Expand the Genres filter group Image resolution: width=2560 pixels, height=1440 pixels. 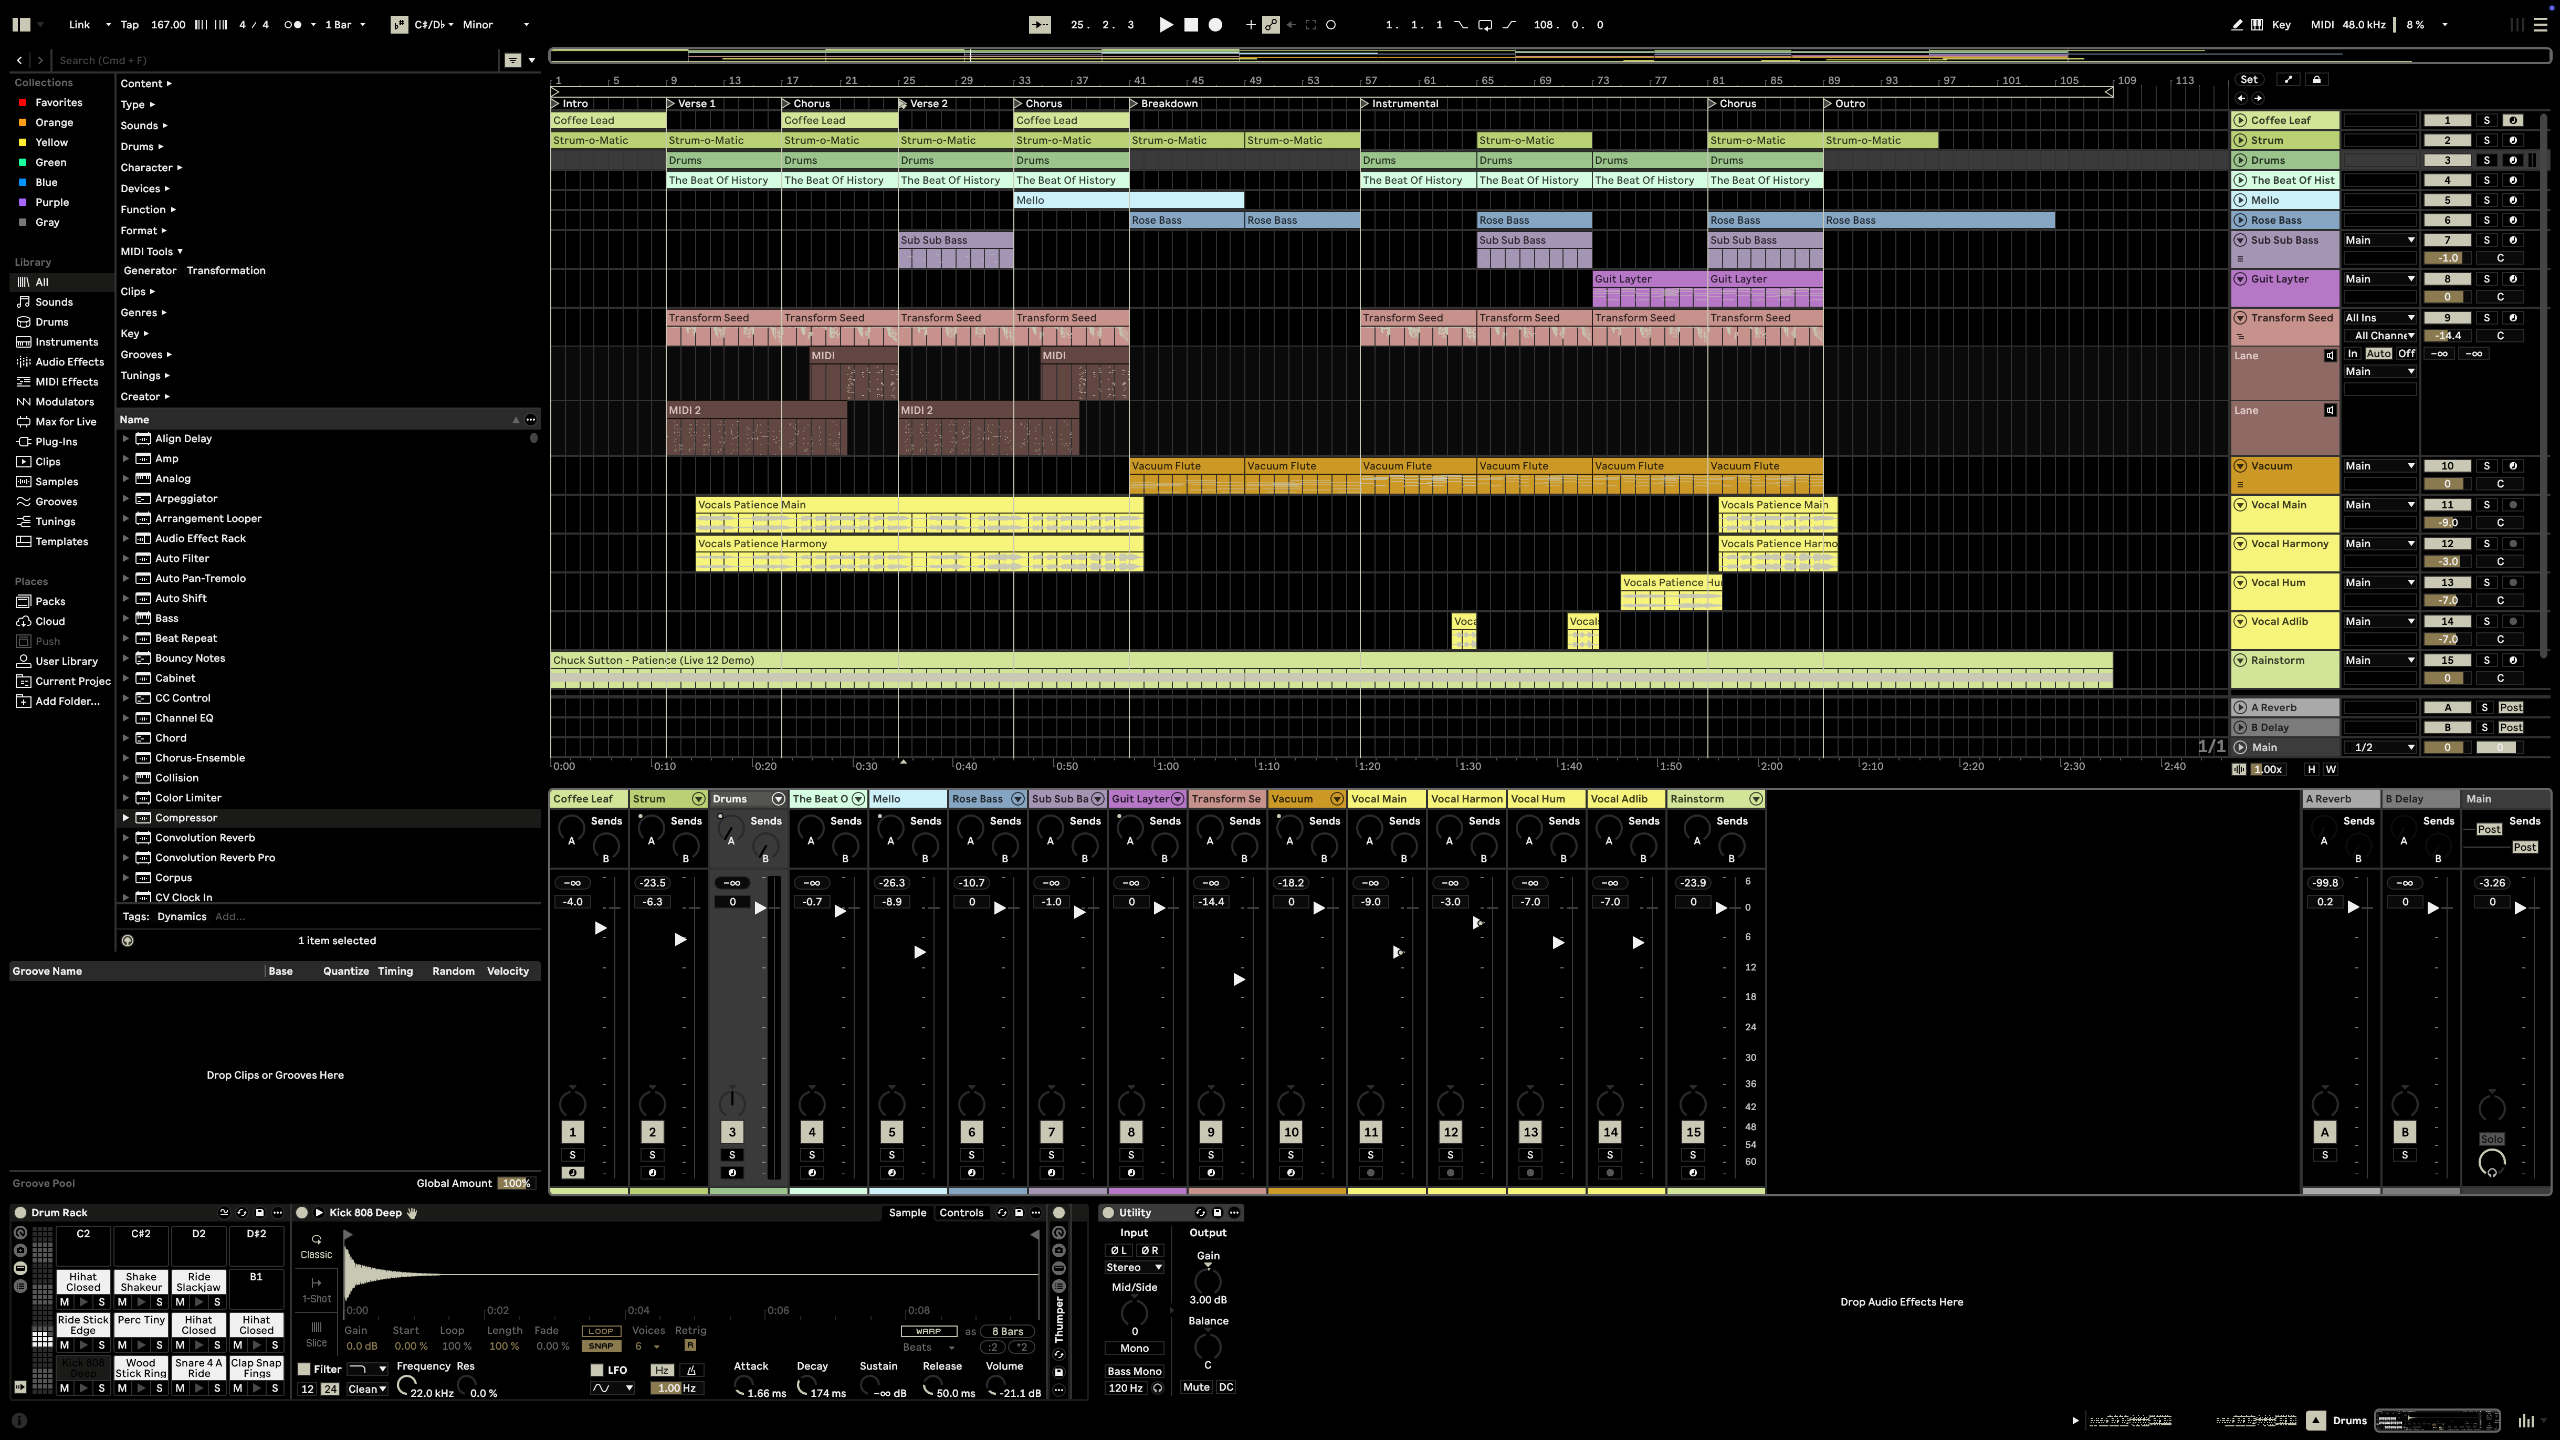click(143, 313)
